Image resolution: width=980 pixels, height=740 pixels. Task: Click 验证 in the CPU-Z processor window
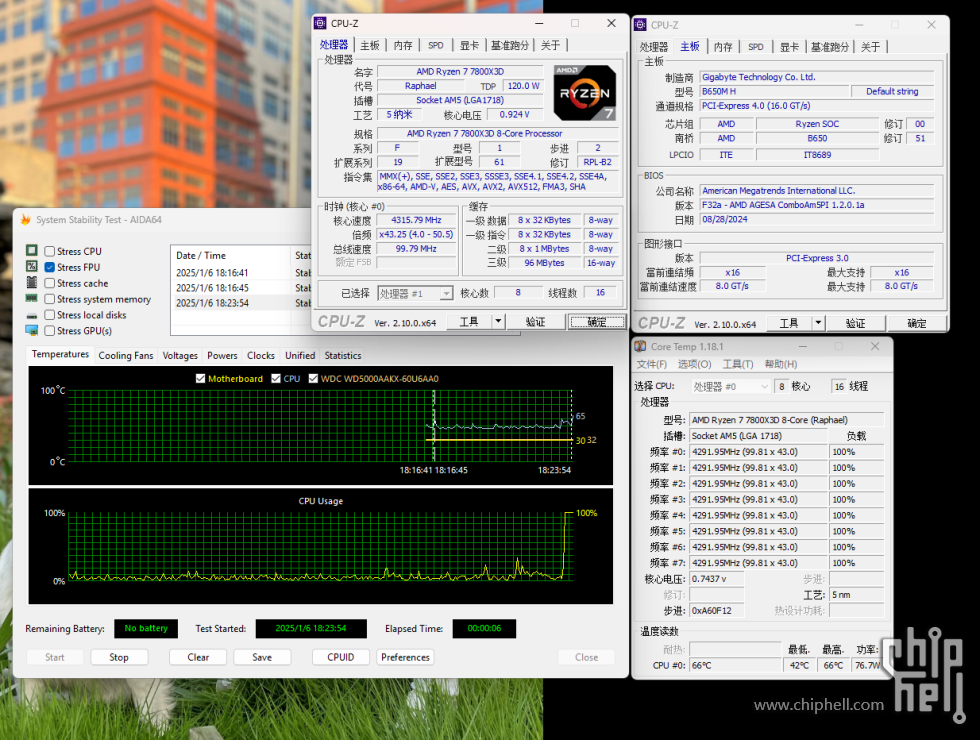pyautogui.click(x=535, y=321)
